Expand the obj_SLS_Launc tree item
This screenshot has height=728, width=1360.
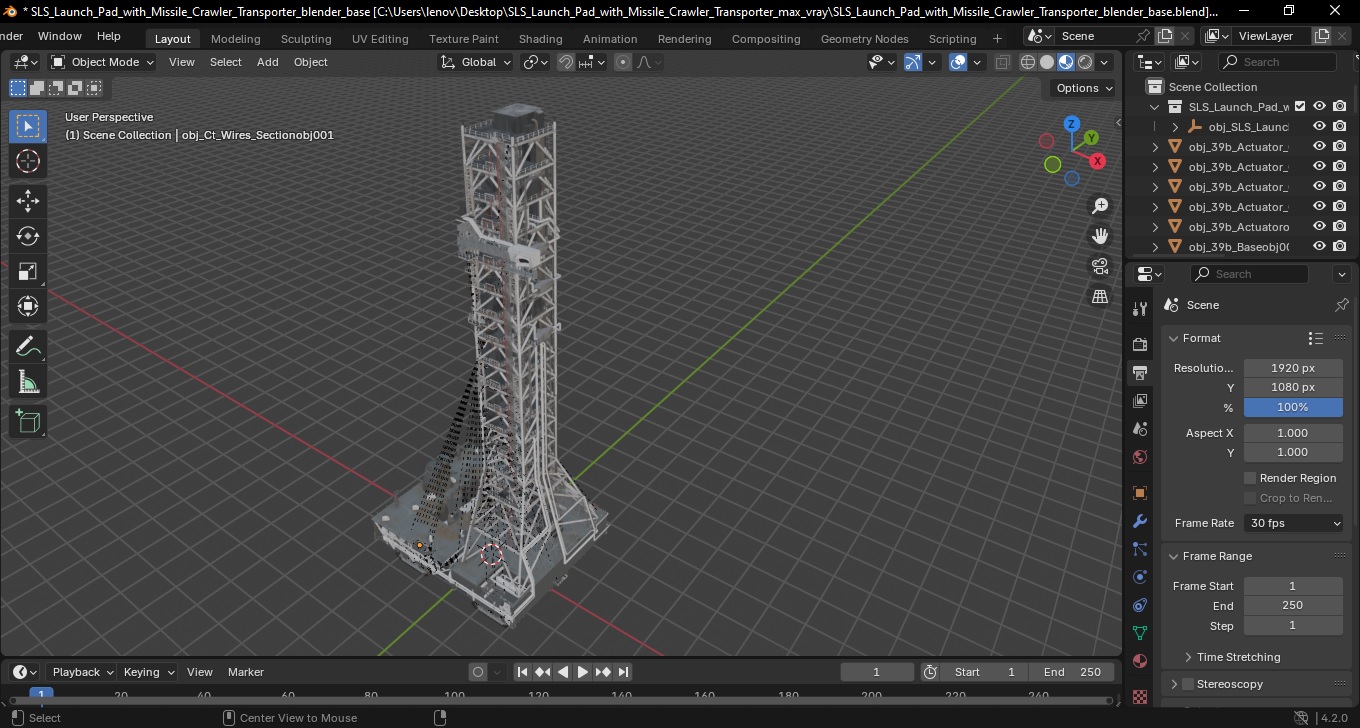(x=1176, y=127)
